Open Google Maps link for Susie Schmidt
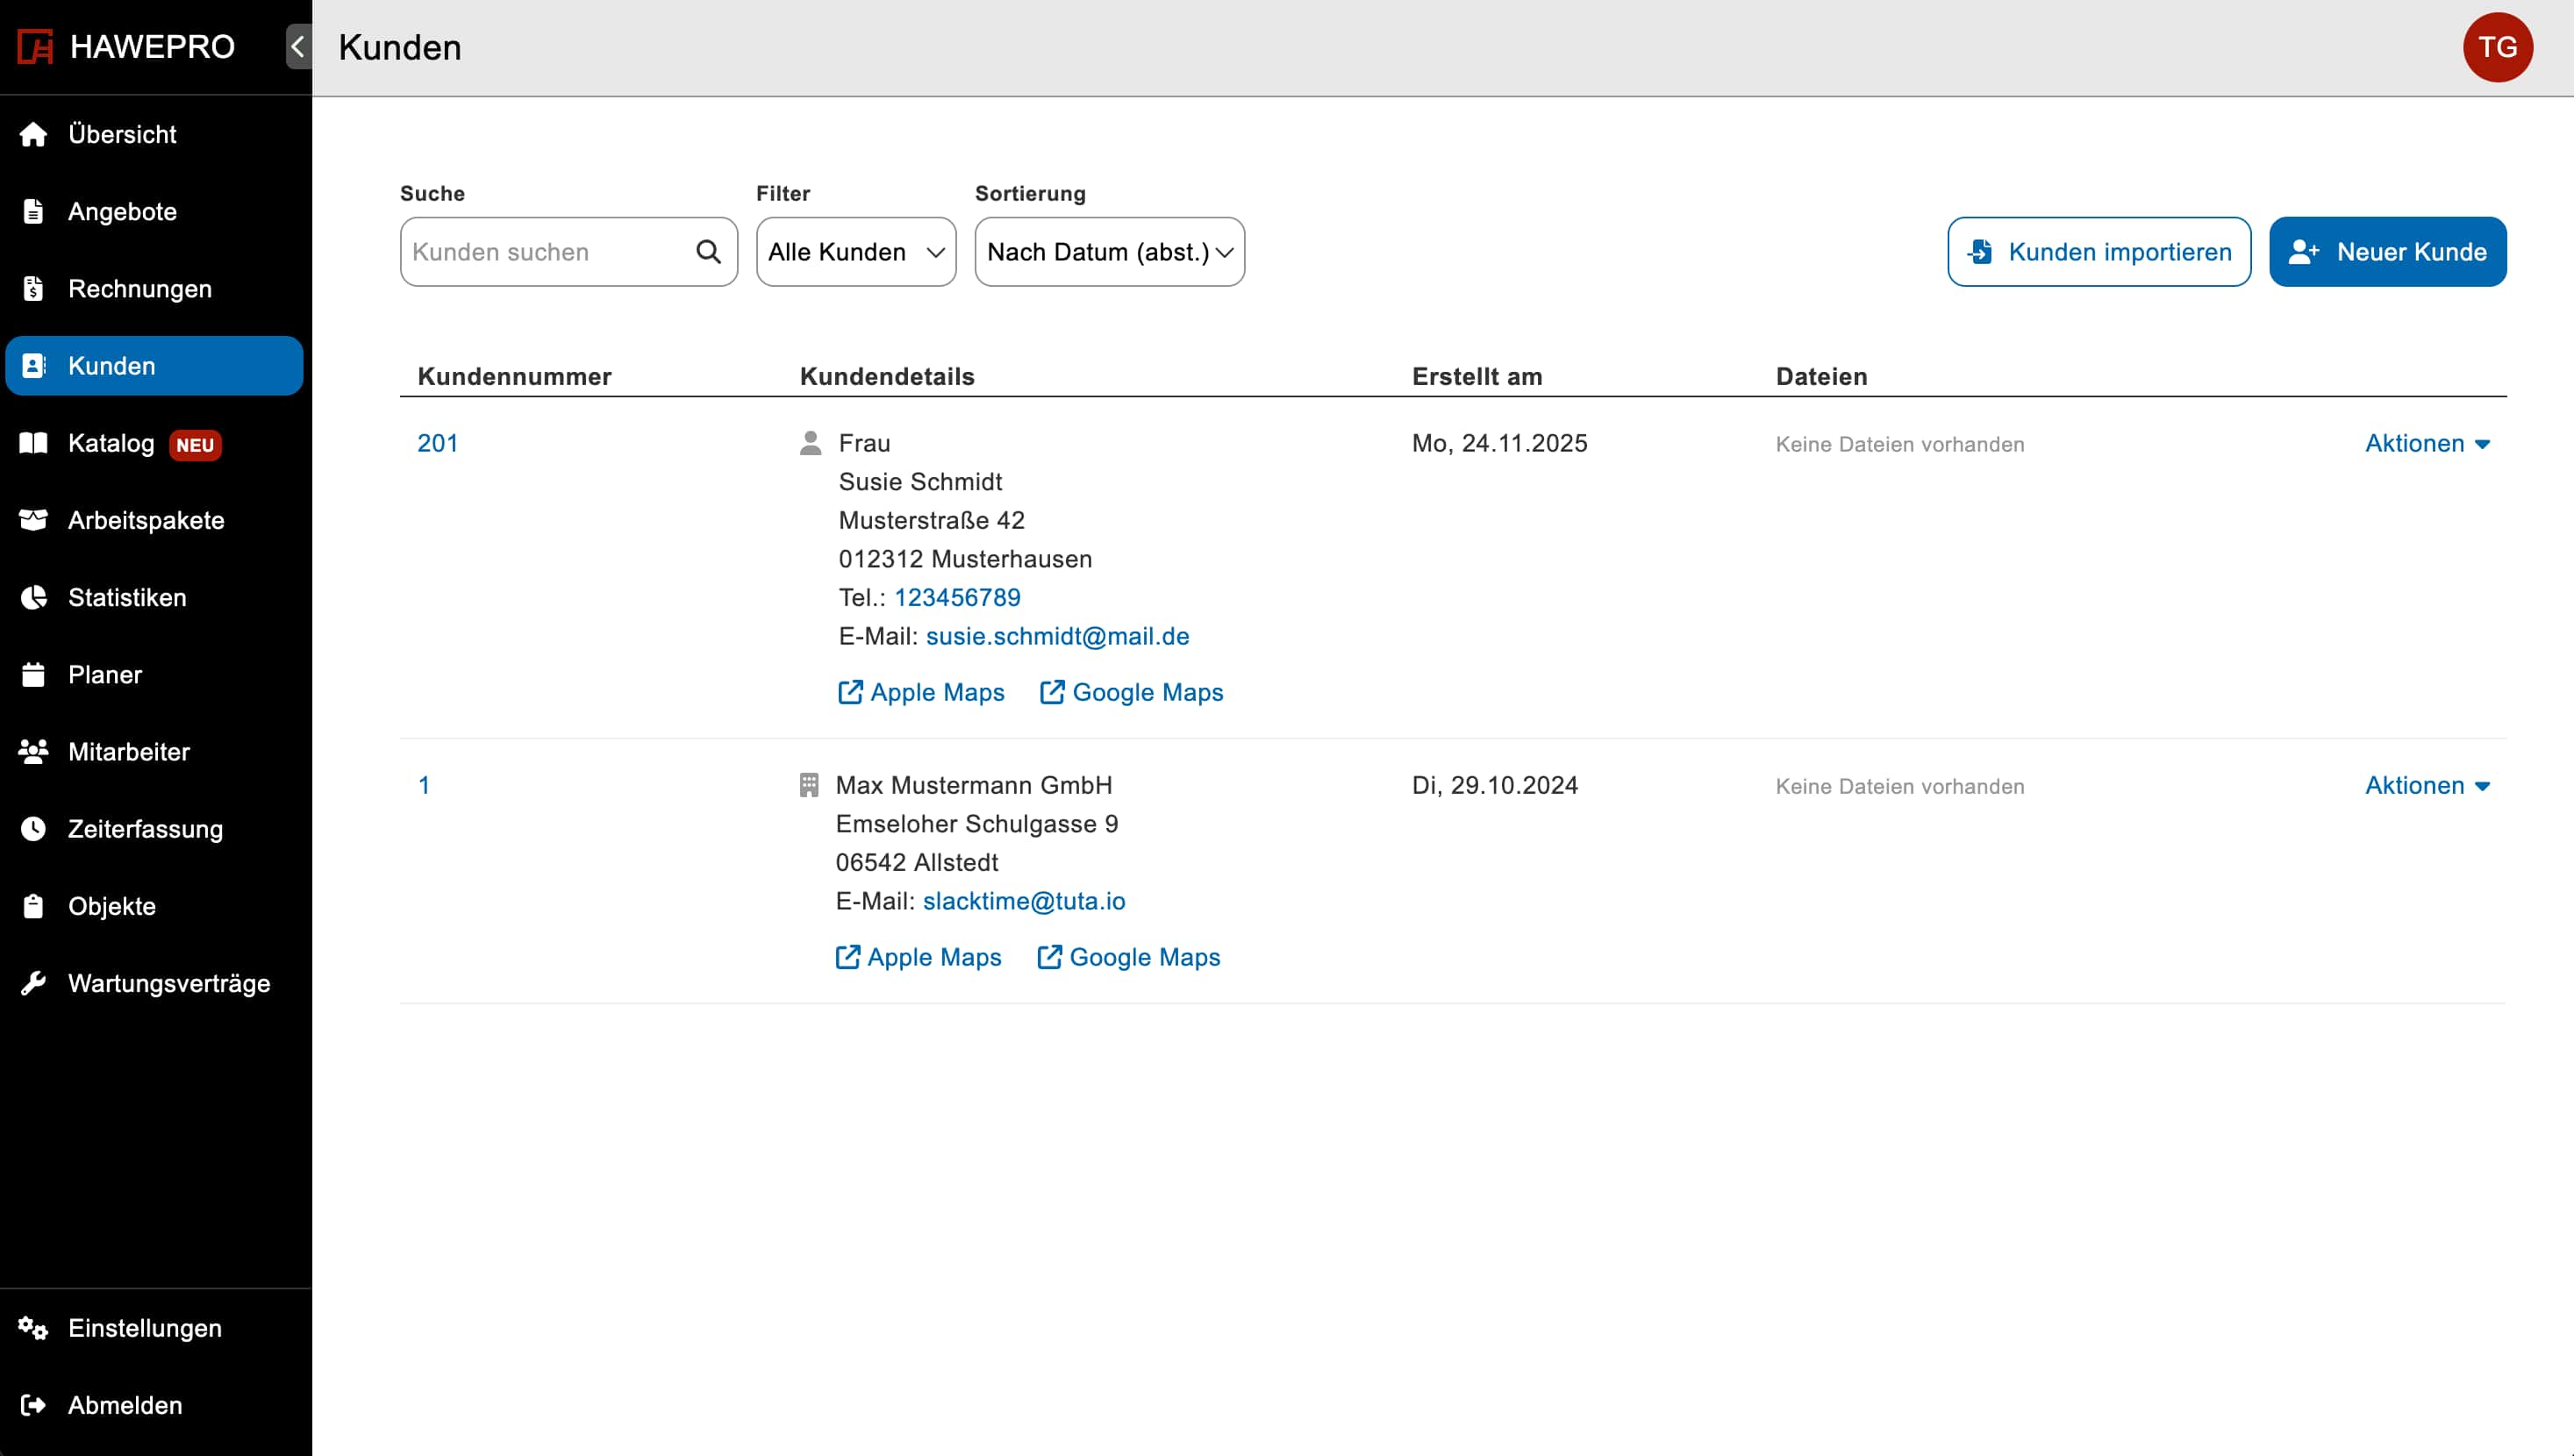 tap(1132, 693)
